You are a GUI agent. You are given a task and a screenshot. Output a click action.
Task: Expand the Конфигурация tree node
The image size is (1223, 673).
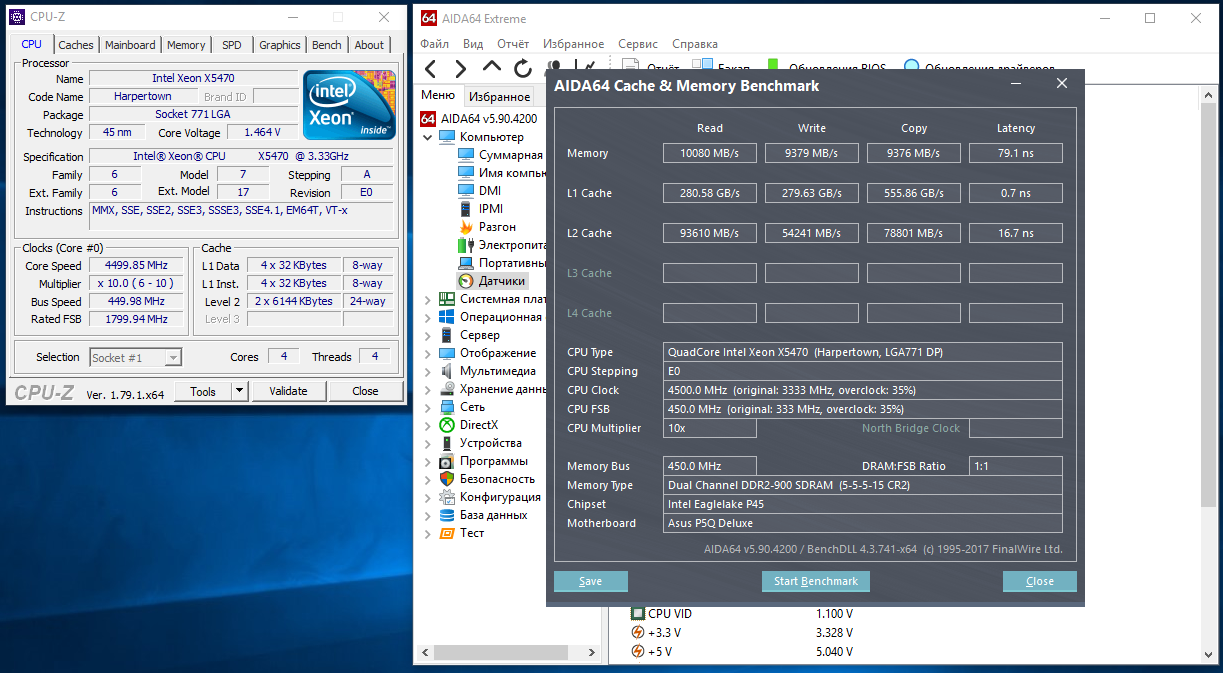click(x=428, y=497)
